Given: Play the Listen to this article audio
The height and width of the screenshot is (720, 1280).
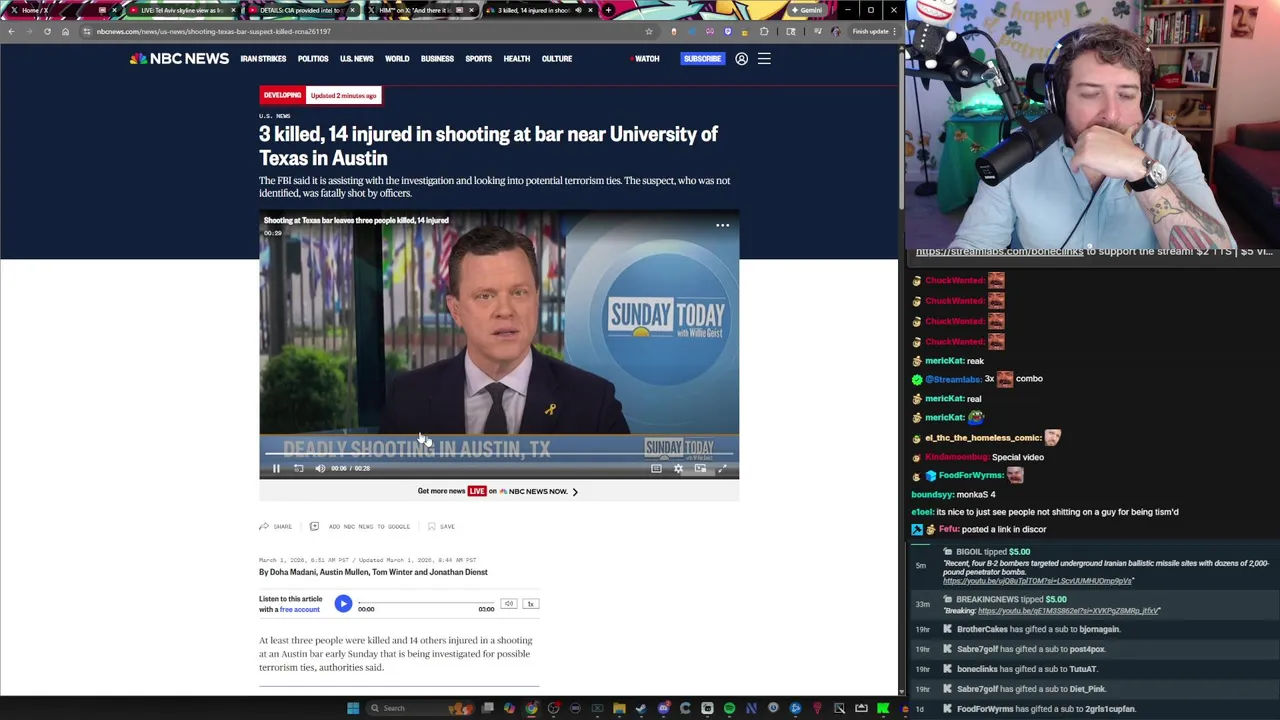Looking at the screenshot, I should click(343, 603).
